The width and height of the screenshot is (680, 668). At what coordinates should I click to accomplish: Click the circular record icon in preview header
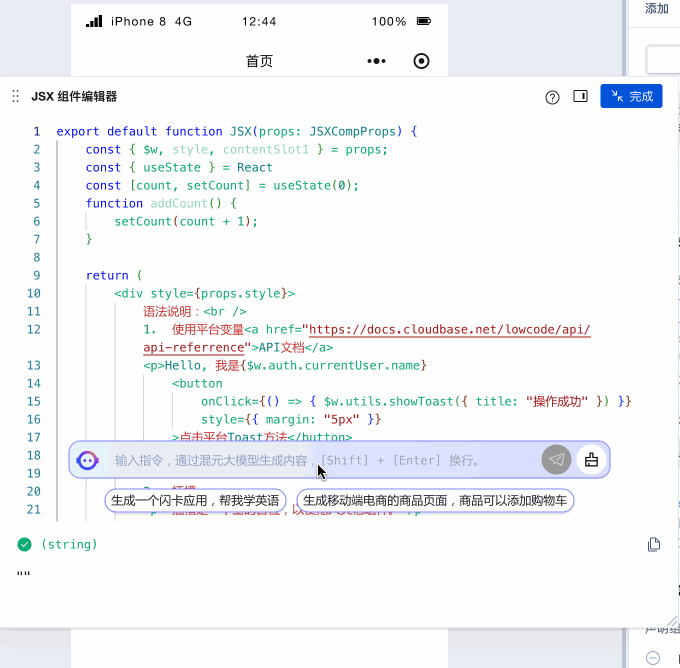[x=421, y=61]
